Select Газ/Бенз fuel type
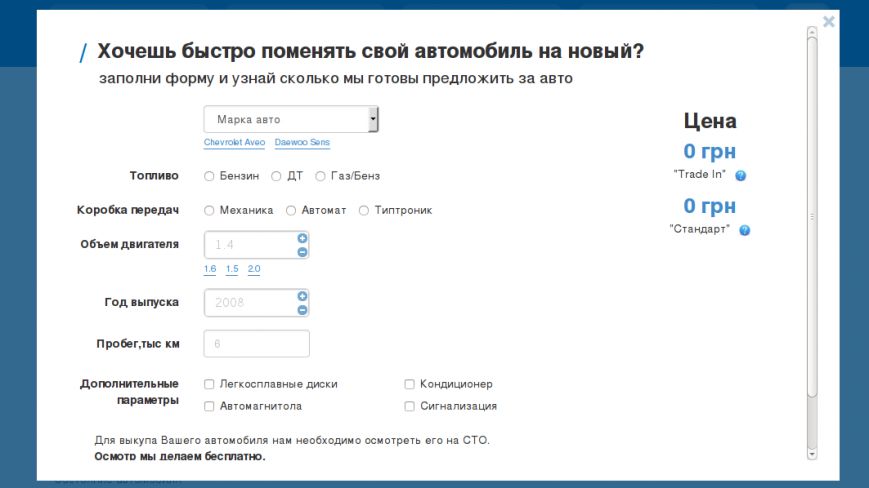 [320, 176]
